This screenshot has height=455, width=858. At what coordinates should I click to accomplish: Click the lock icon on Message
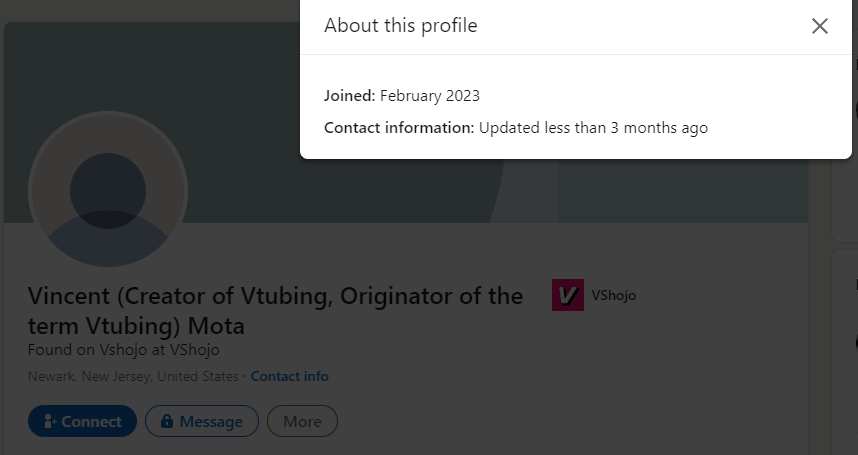[167, 421]
